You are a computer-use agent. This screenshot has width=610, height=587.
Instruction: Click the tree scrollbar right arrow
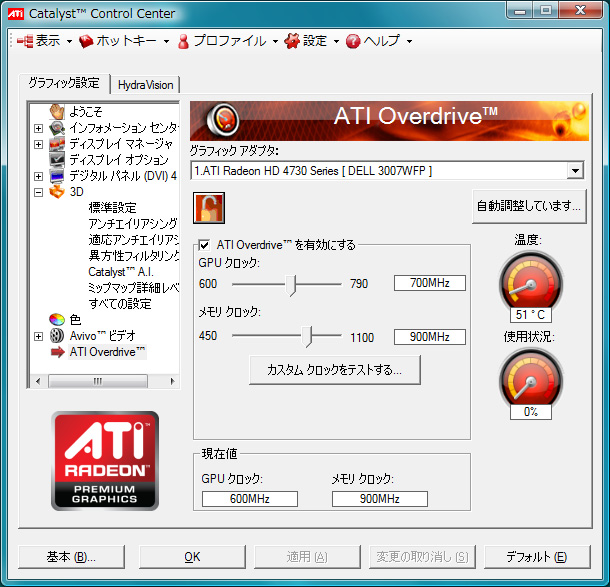point(172,381)
